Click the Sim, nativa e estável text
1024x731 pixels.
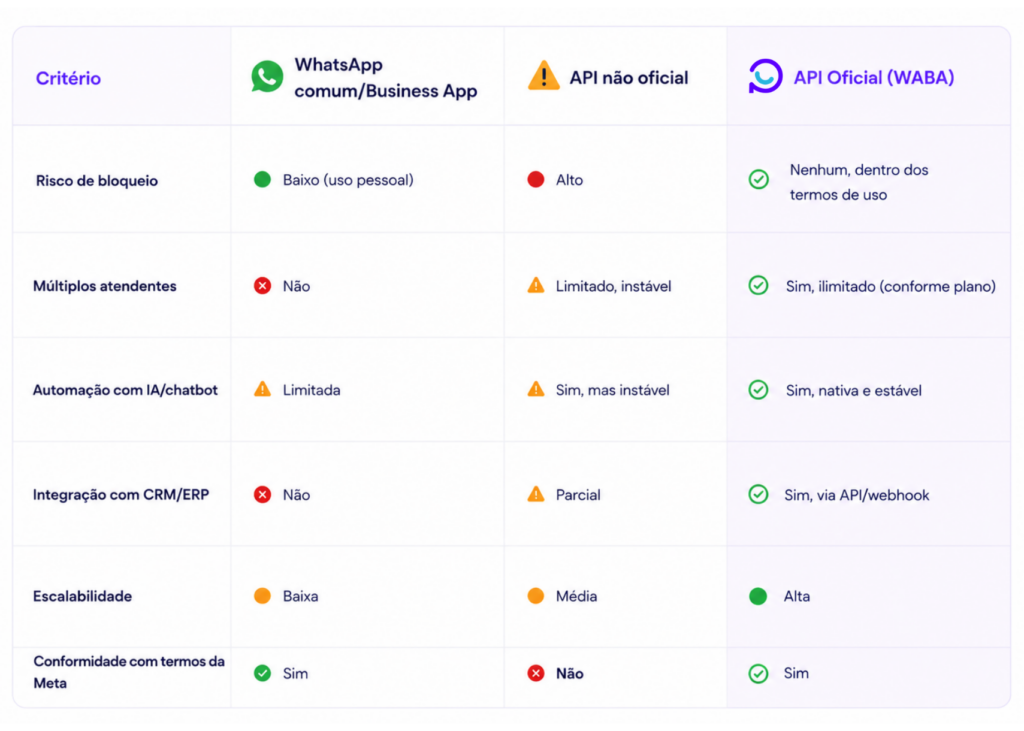click(x=854, y=391)
